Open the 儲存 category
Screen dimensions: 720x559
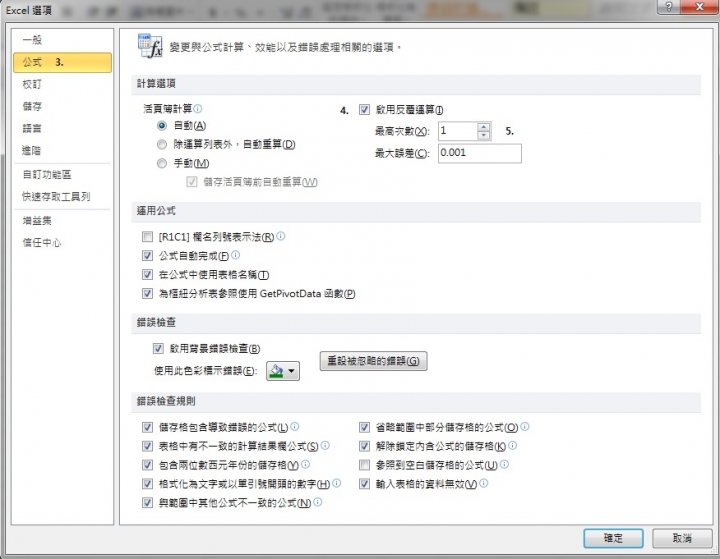point(62,106)
